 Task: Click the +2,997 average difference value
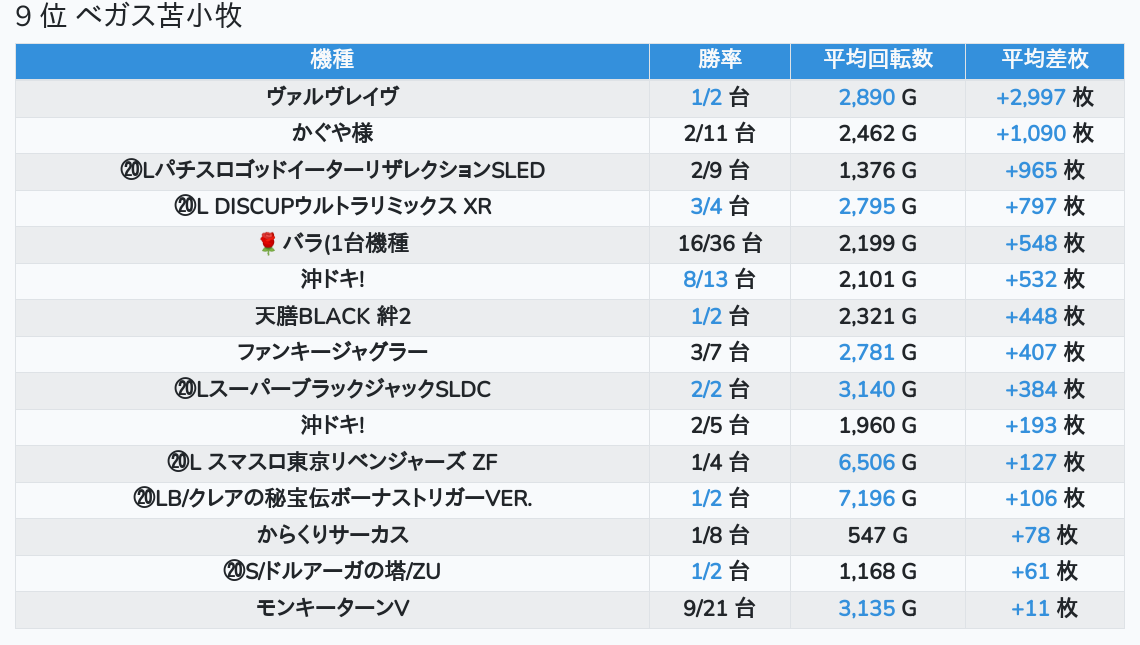[x=1030, y=97]
